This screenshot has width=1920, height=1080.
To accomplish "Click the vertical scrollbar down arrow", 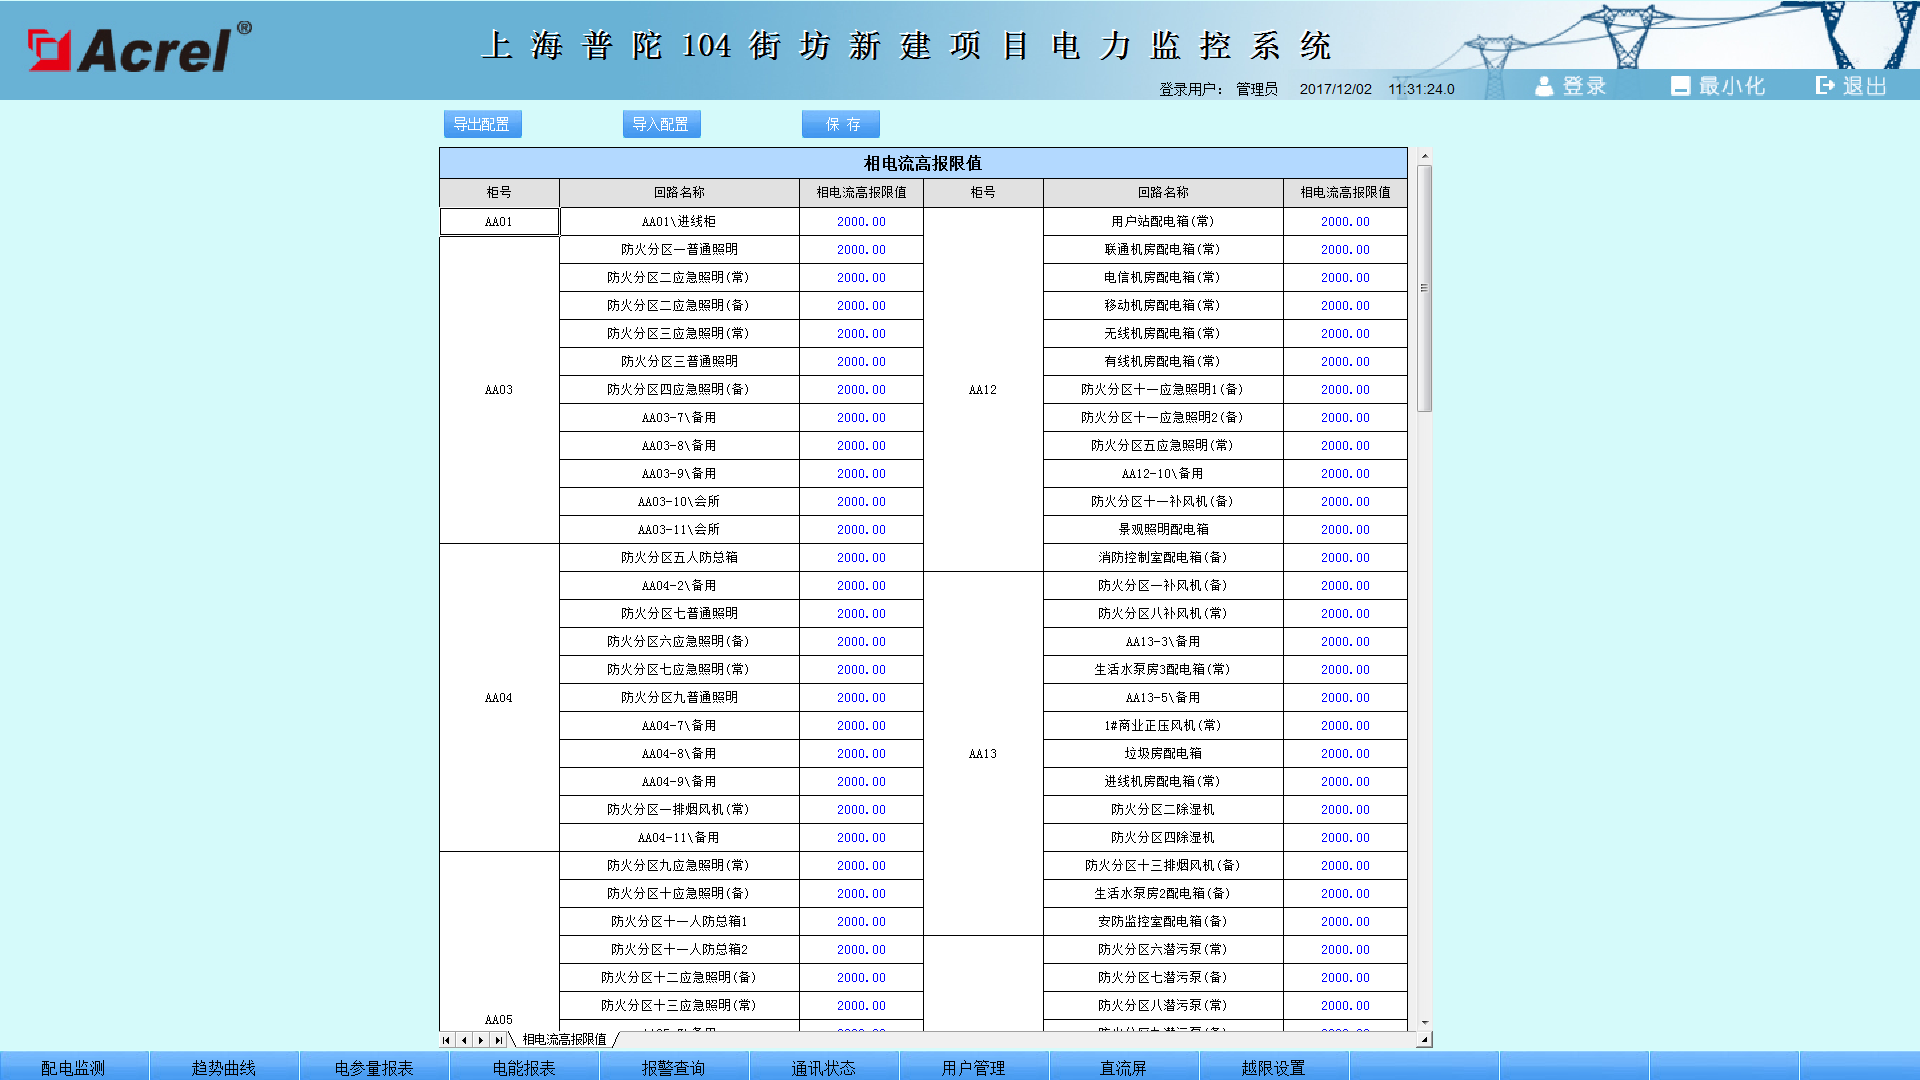I will click(1425, 1023).
